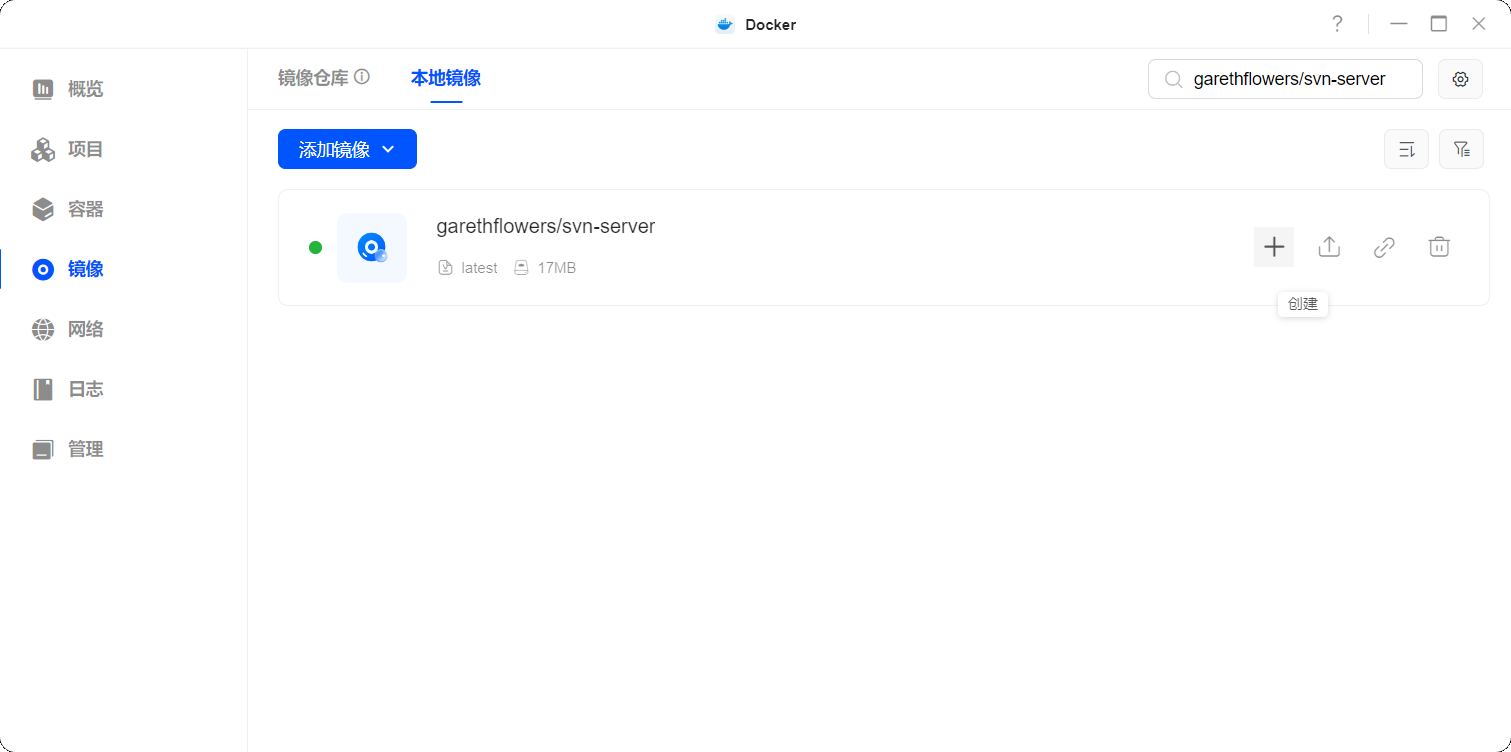Click the sort order icon
Screen dimensions: 1511x752
(x=1406, y=150)
